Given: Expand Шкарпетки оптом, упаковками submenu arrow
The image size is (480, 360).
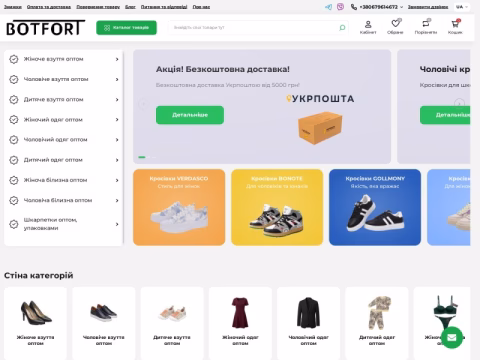Looking at the screenshot, I should pos(117,224).
